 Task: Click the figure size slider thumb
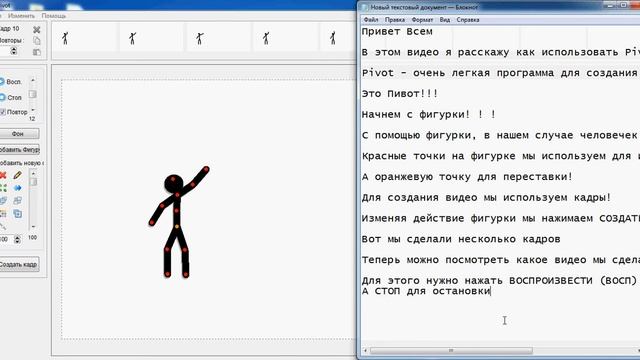point(33,182)
